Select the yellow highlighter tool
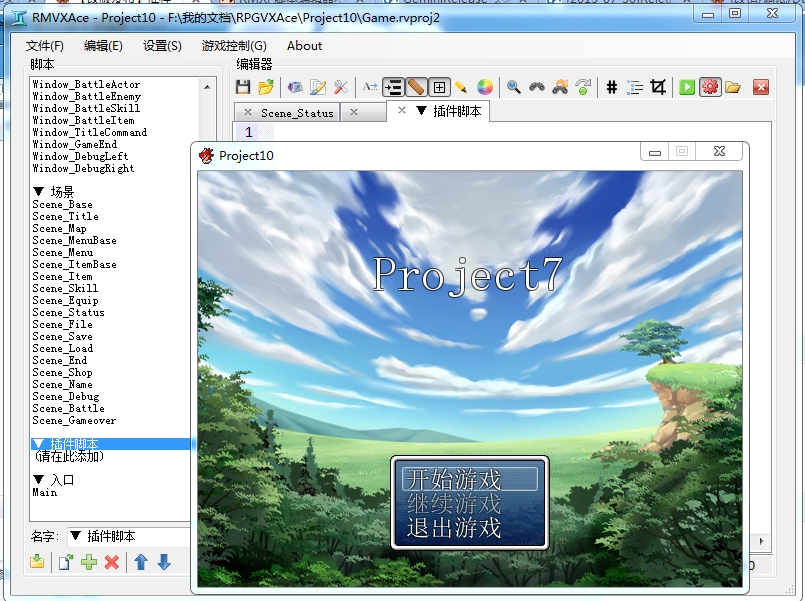The width and height of the screenshot is (805, 601). (461, 87)
